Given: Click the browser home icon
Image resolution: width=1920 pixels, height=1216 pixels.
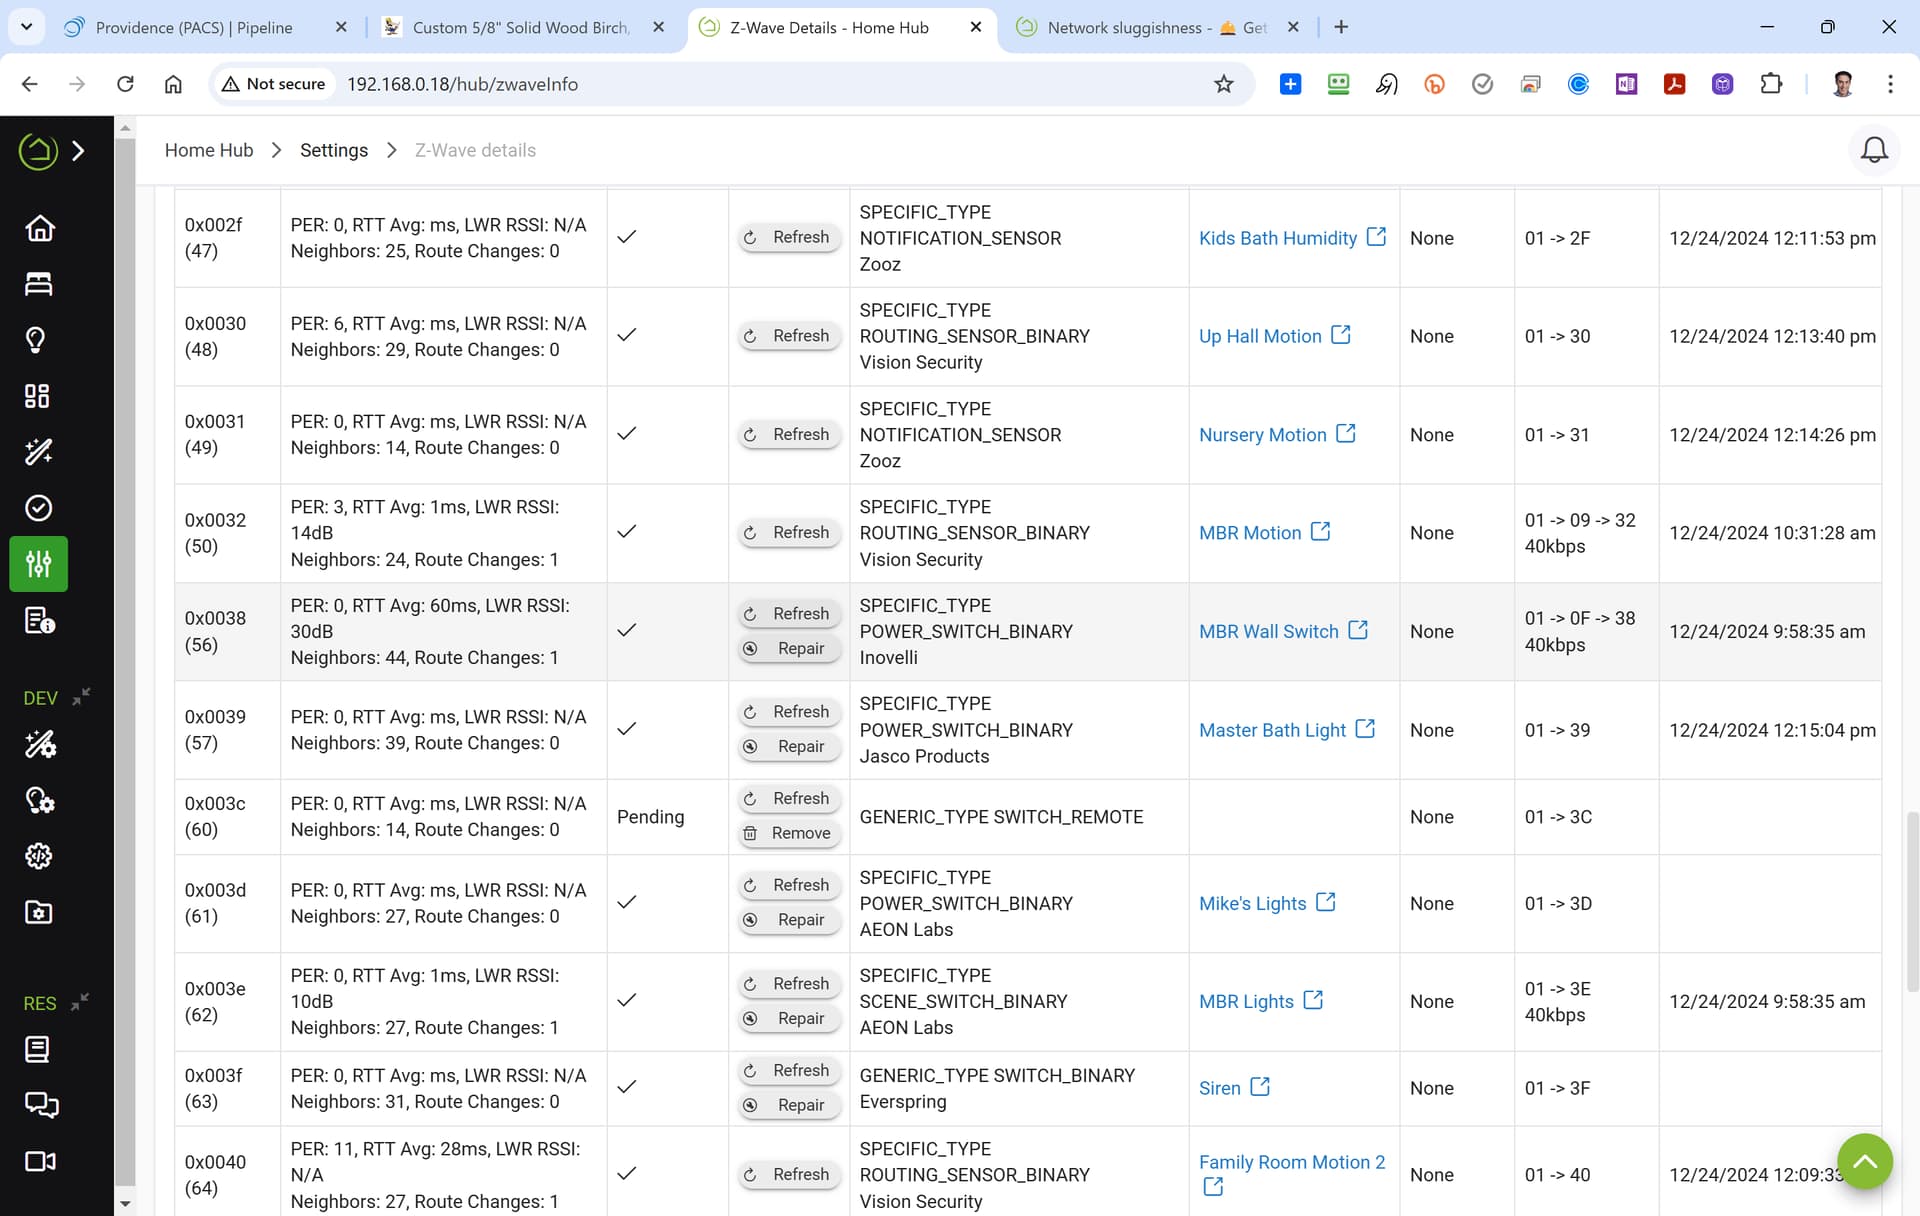Looking at the screenshot, I should [173, 84].
